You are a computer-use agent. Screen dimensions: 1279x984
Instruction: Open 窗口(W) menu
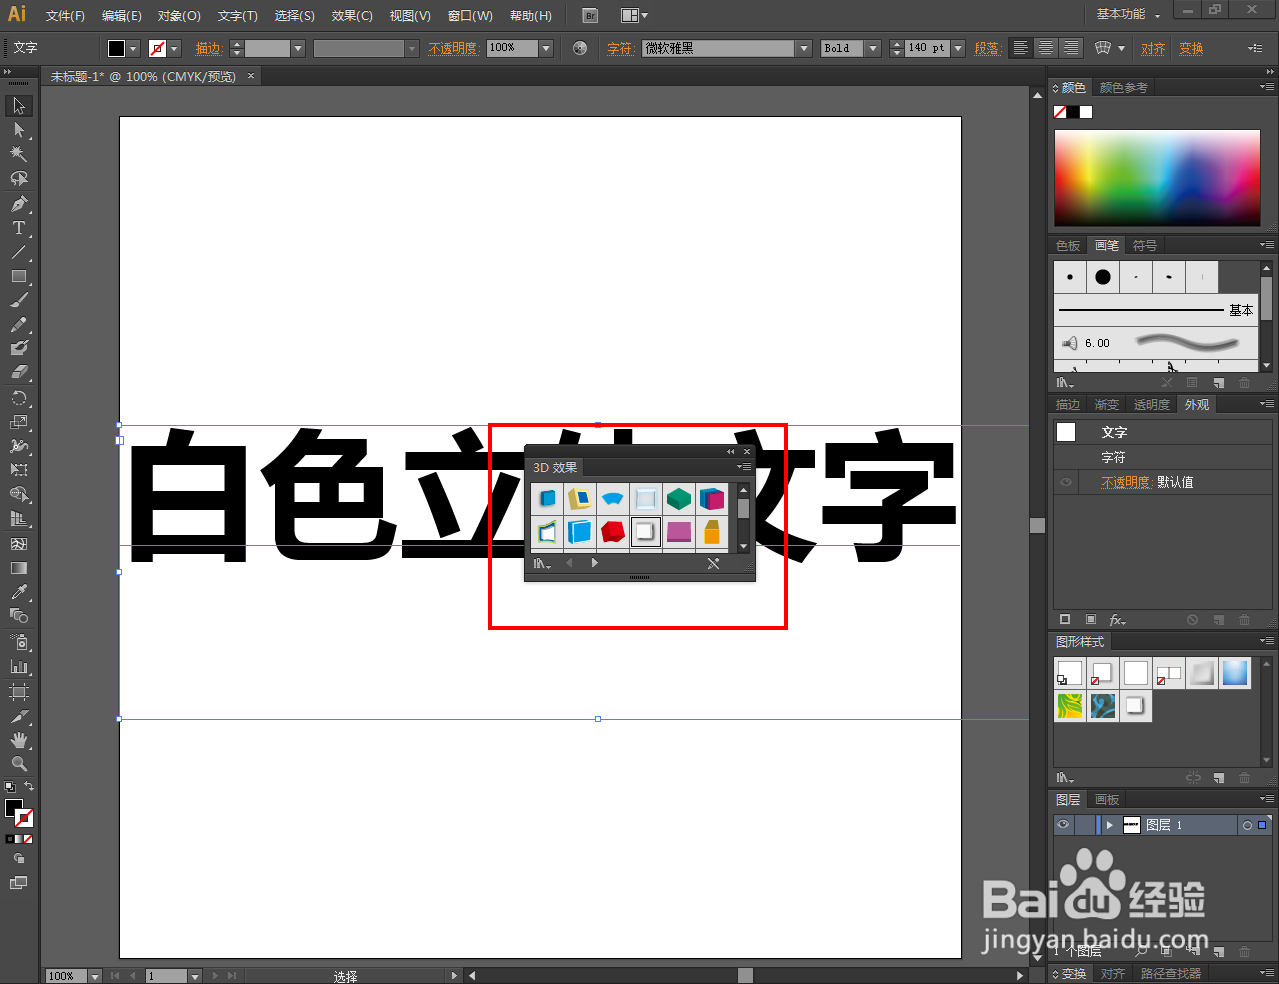[470, 15]
